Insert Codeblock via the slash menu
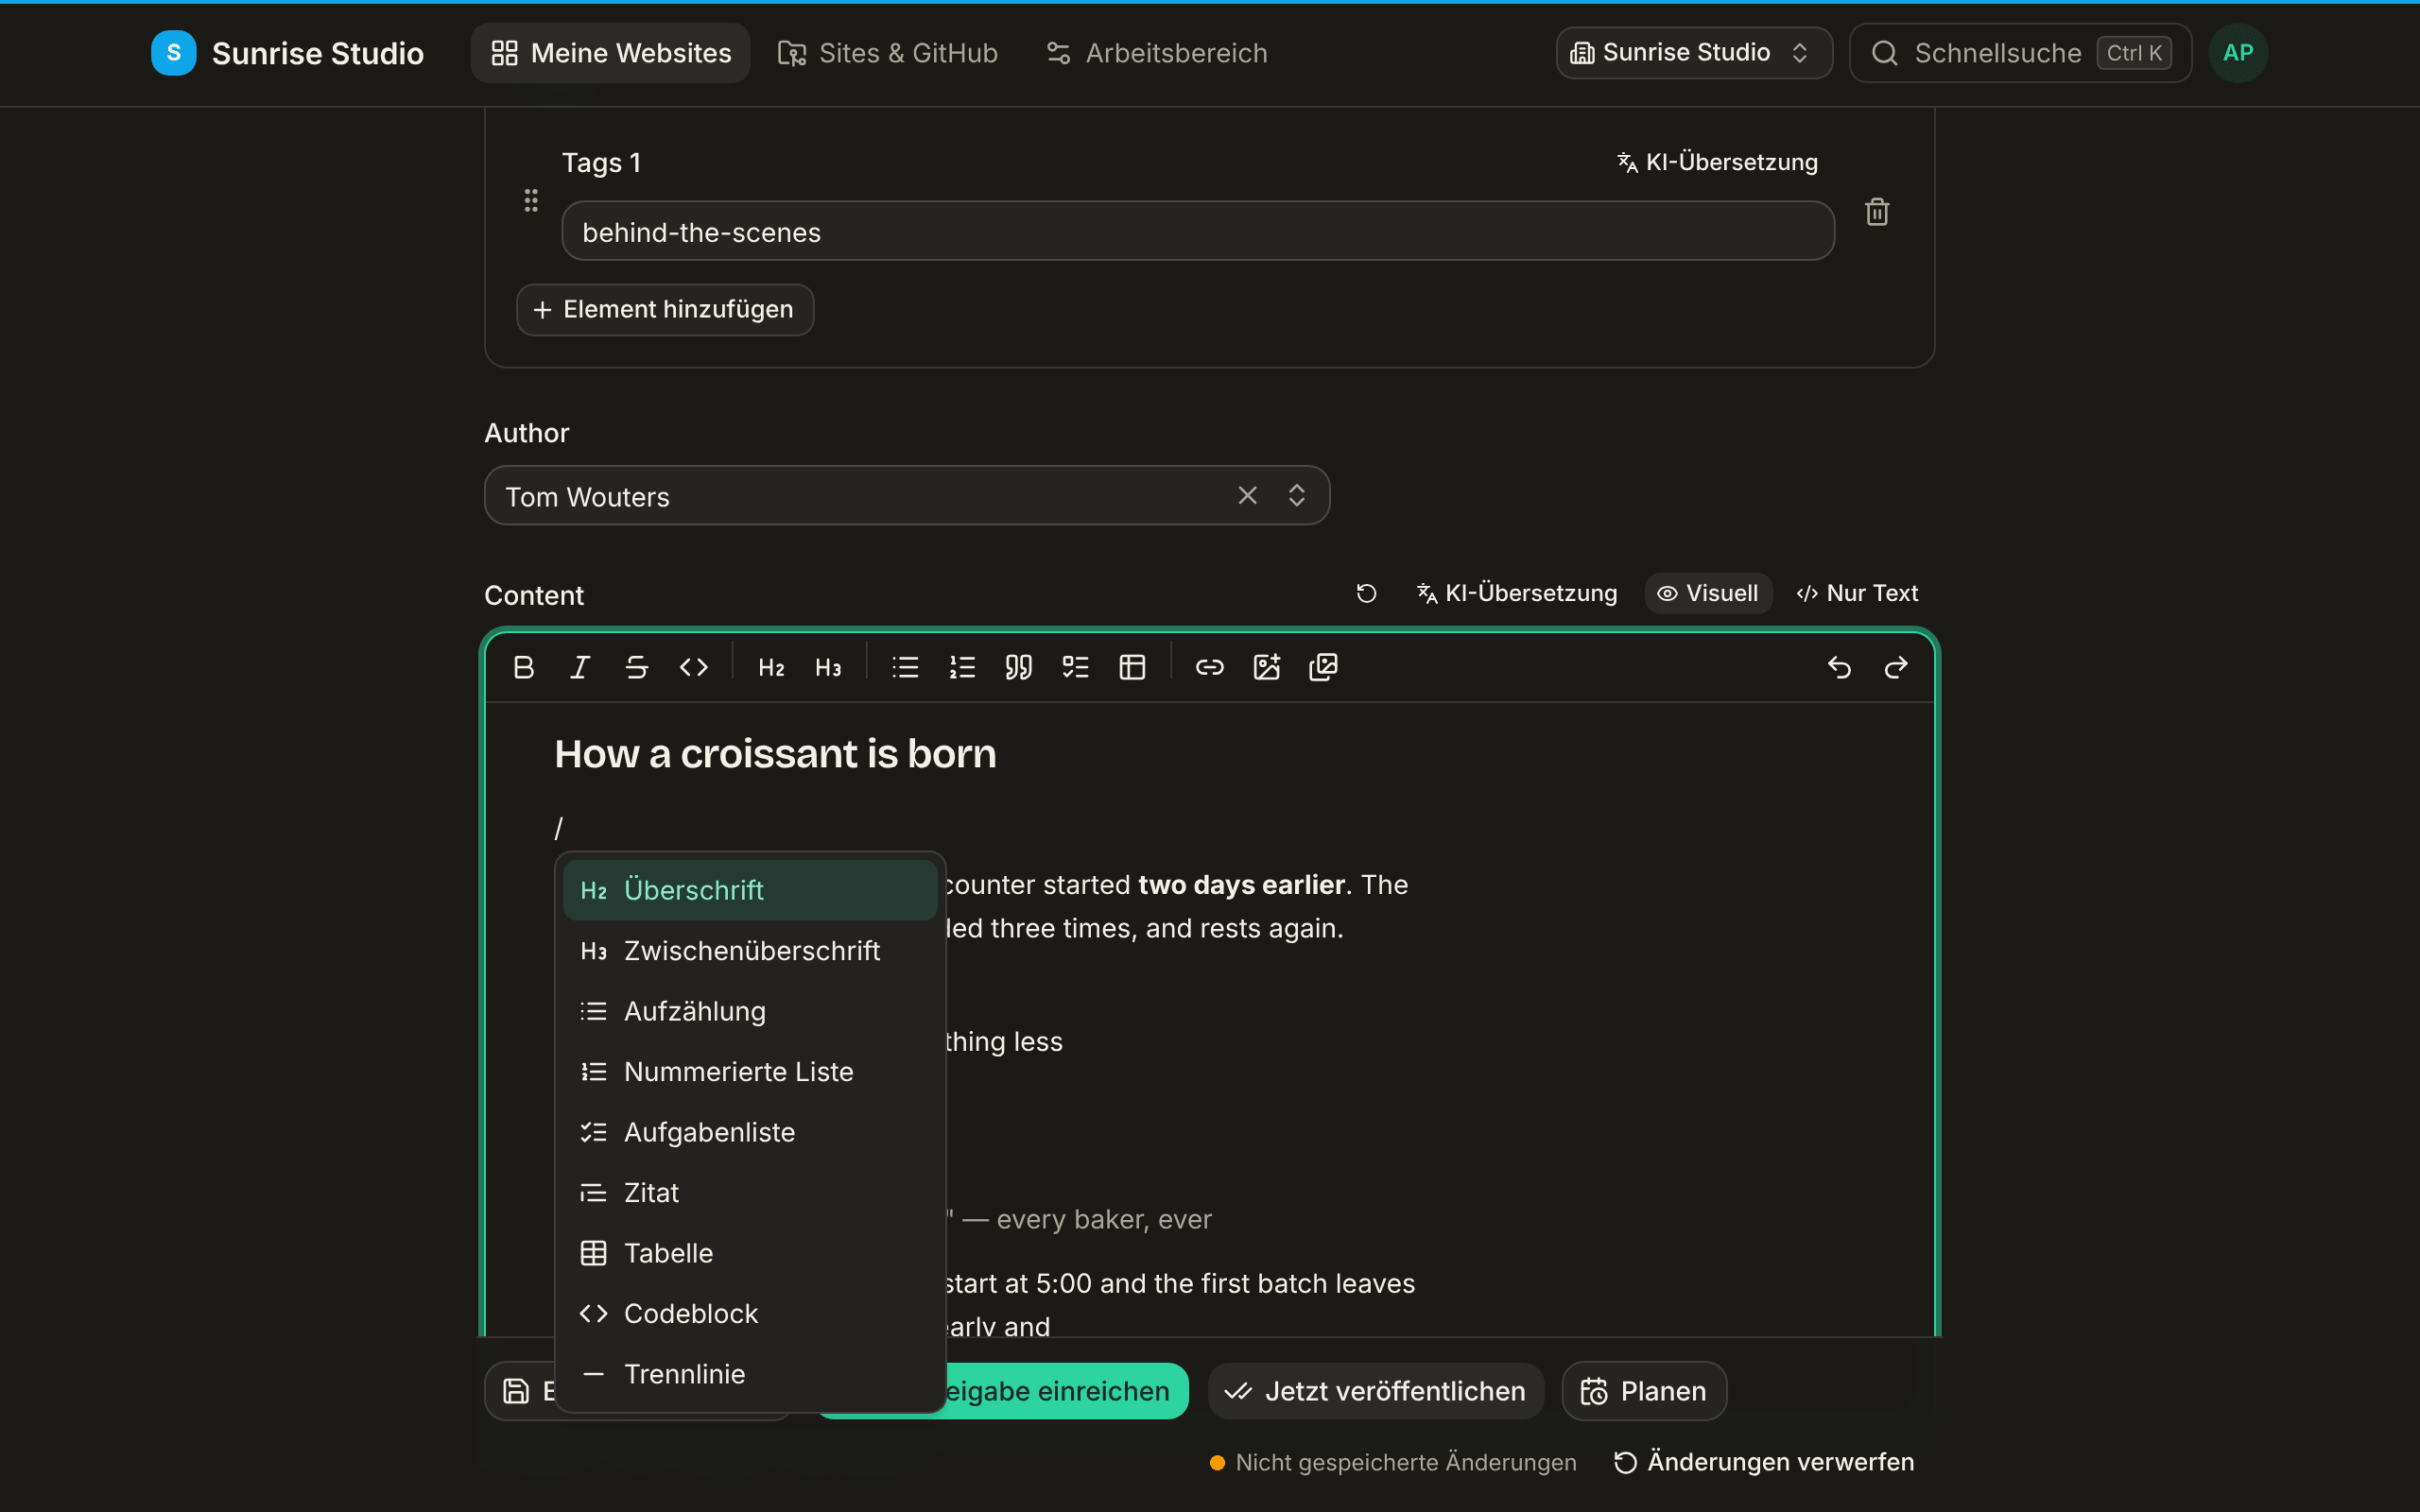 [x=749, y=1313]
